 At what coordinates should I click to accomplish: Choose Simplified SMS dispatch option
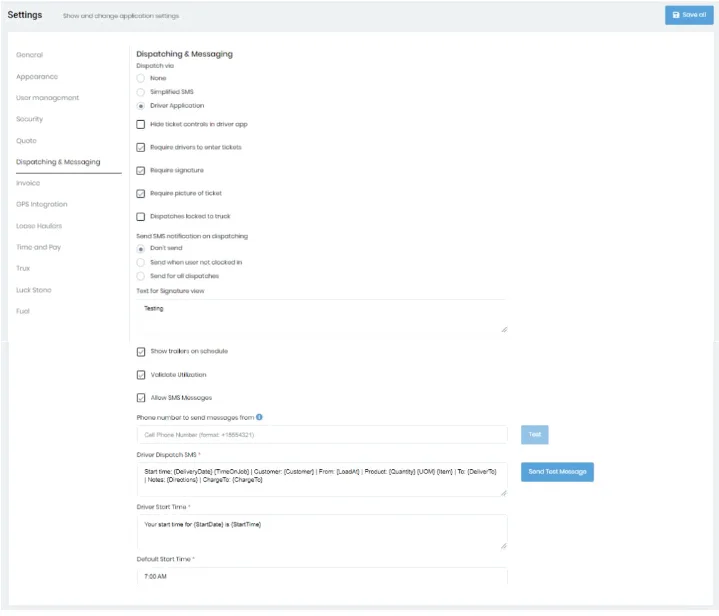click(141, 92)
